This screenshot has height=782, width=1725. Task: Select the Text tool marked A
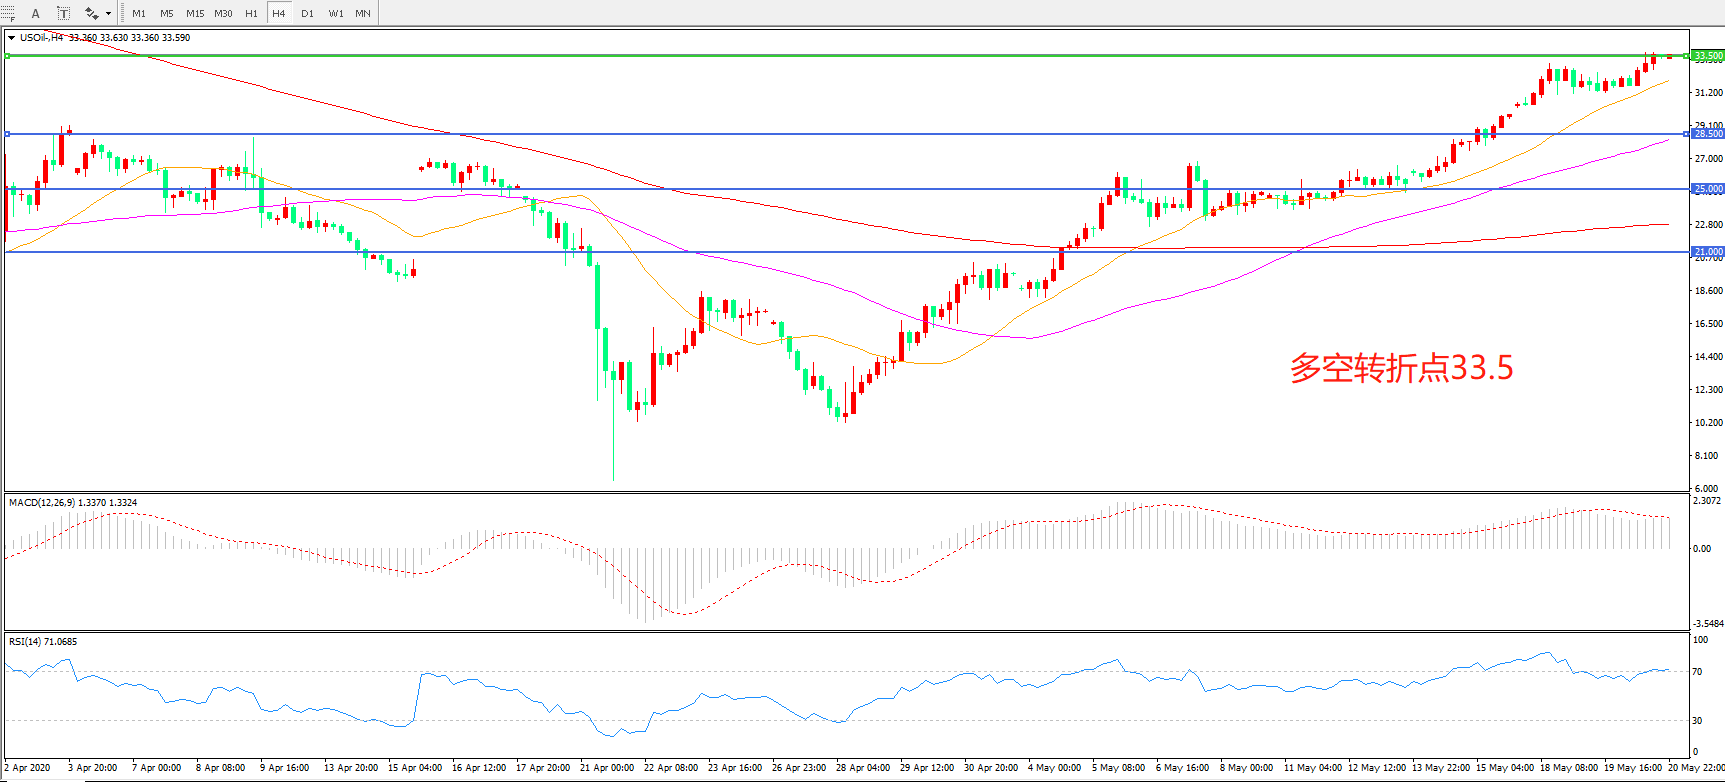pos(36,13)
